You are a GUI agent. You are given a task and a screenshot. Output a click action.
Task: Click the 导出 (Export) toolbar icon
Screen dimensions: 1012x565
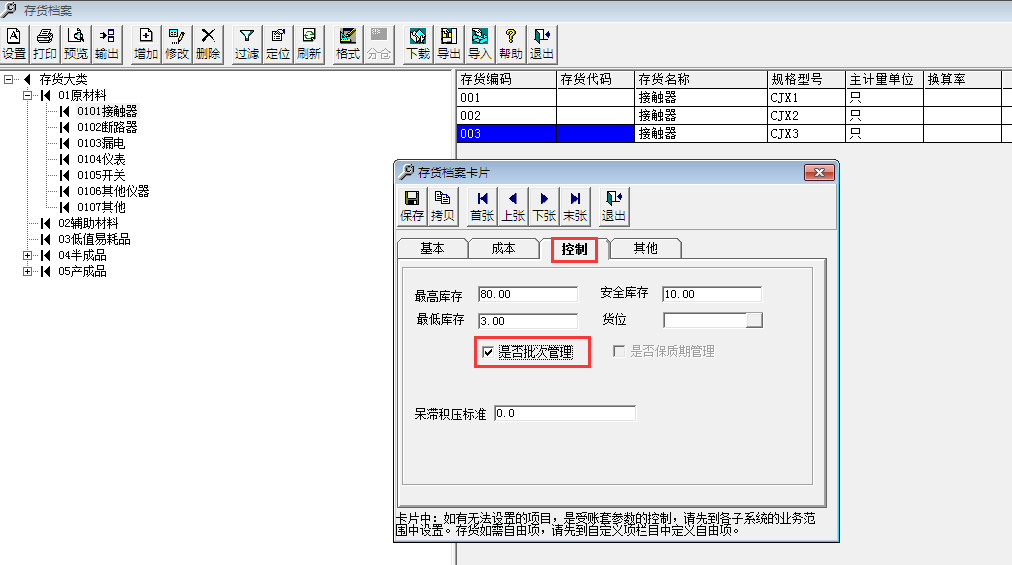click(x=449, y=44)
